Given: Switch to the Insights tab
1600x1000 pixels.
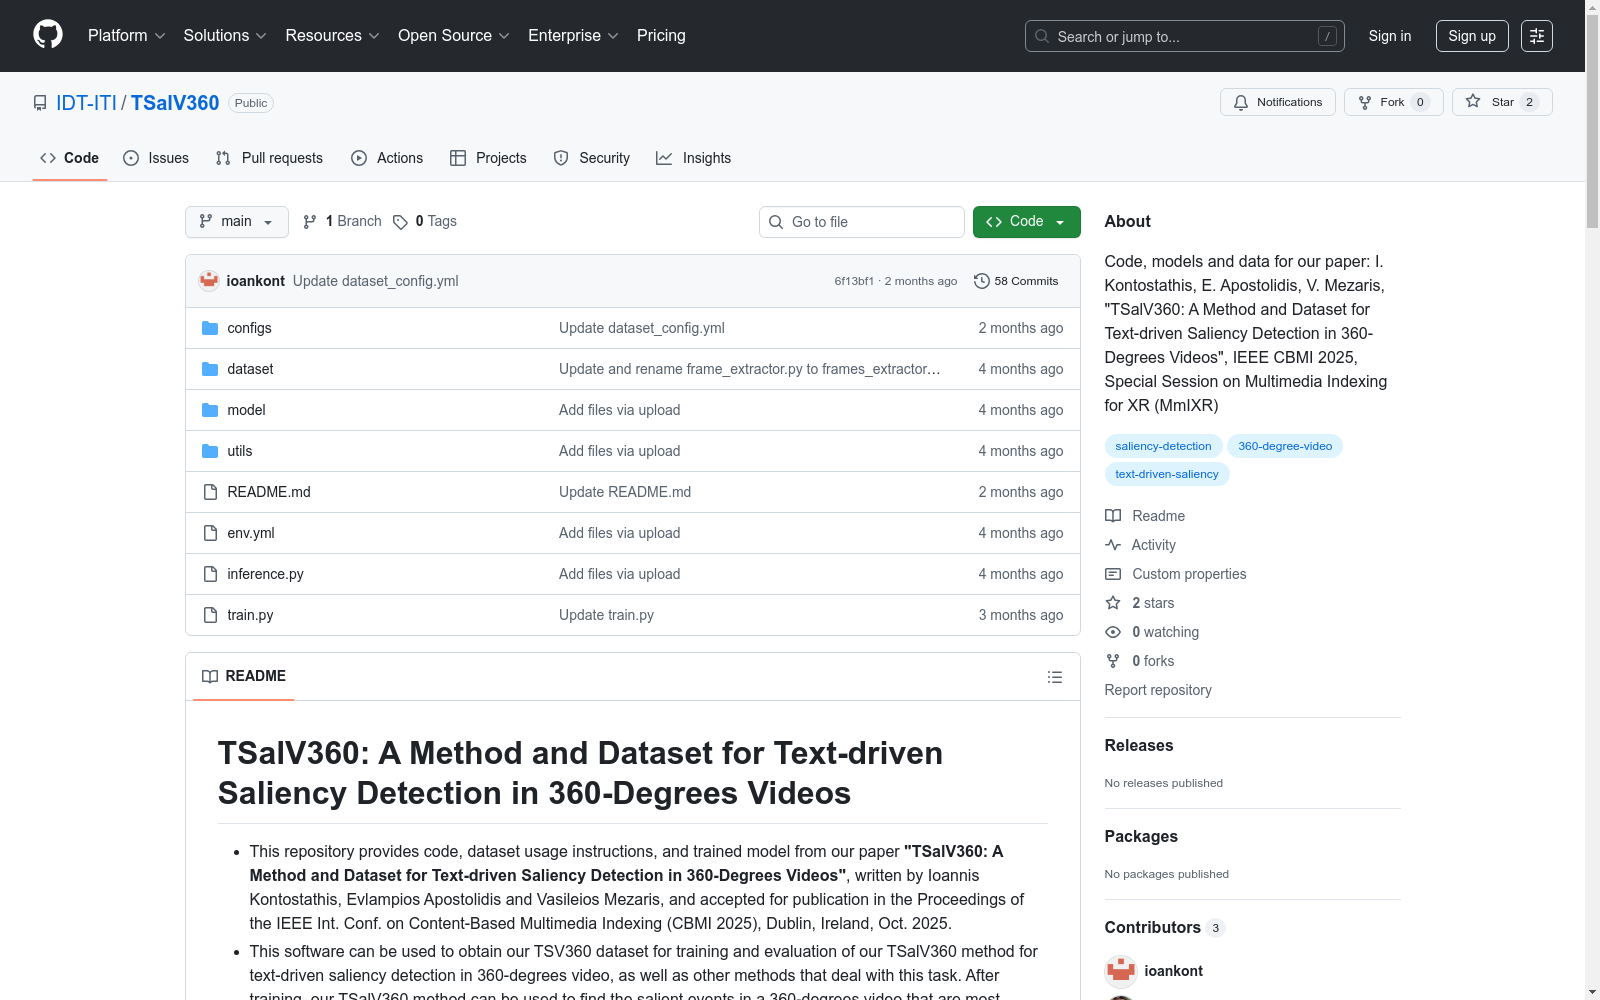Looking at the screenshot, I should [x=694, y=158].
